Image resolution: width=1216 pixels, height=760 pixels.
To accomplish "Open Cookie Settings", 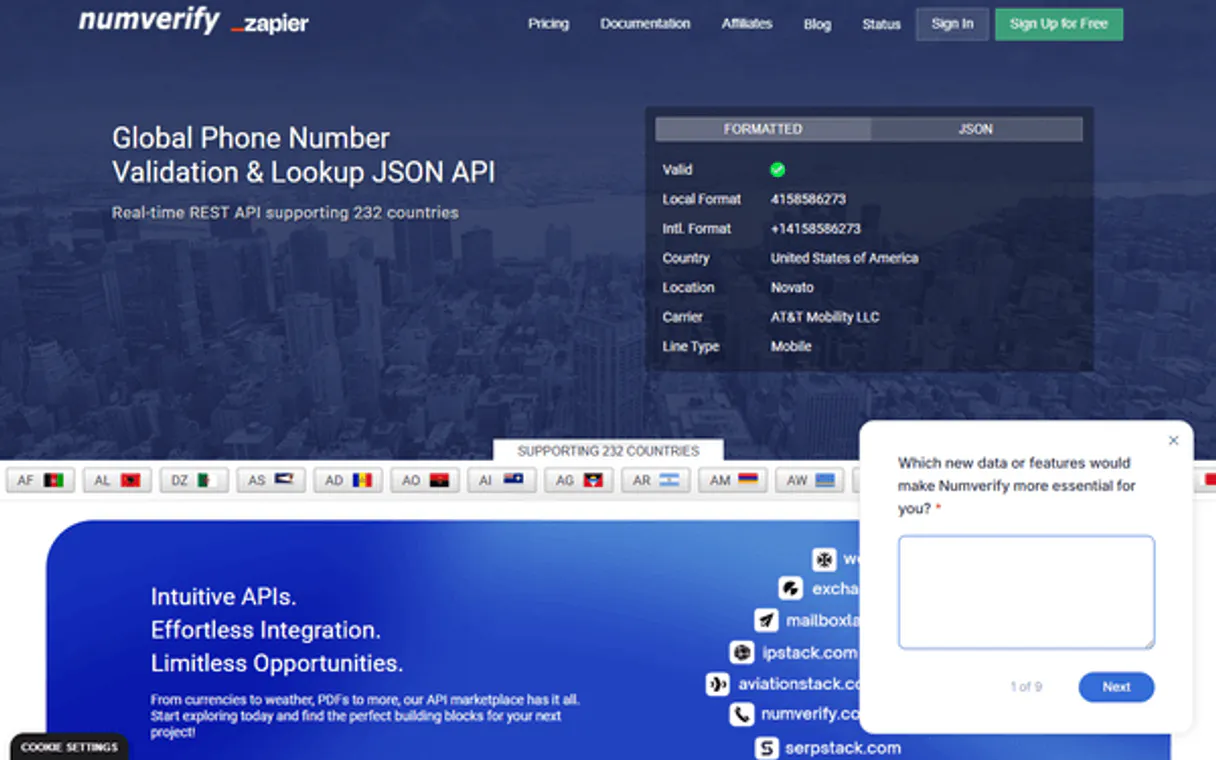I will (69, 747).
